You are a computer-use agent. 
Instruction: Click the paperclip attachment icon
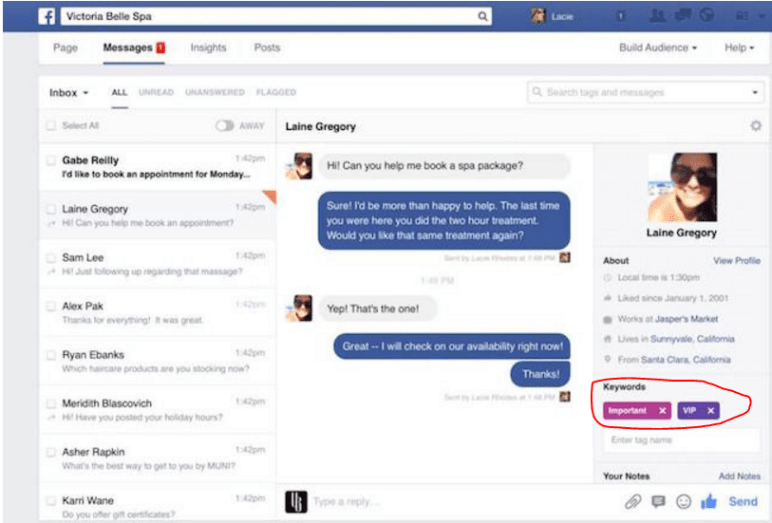click(x=632, y=502)
